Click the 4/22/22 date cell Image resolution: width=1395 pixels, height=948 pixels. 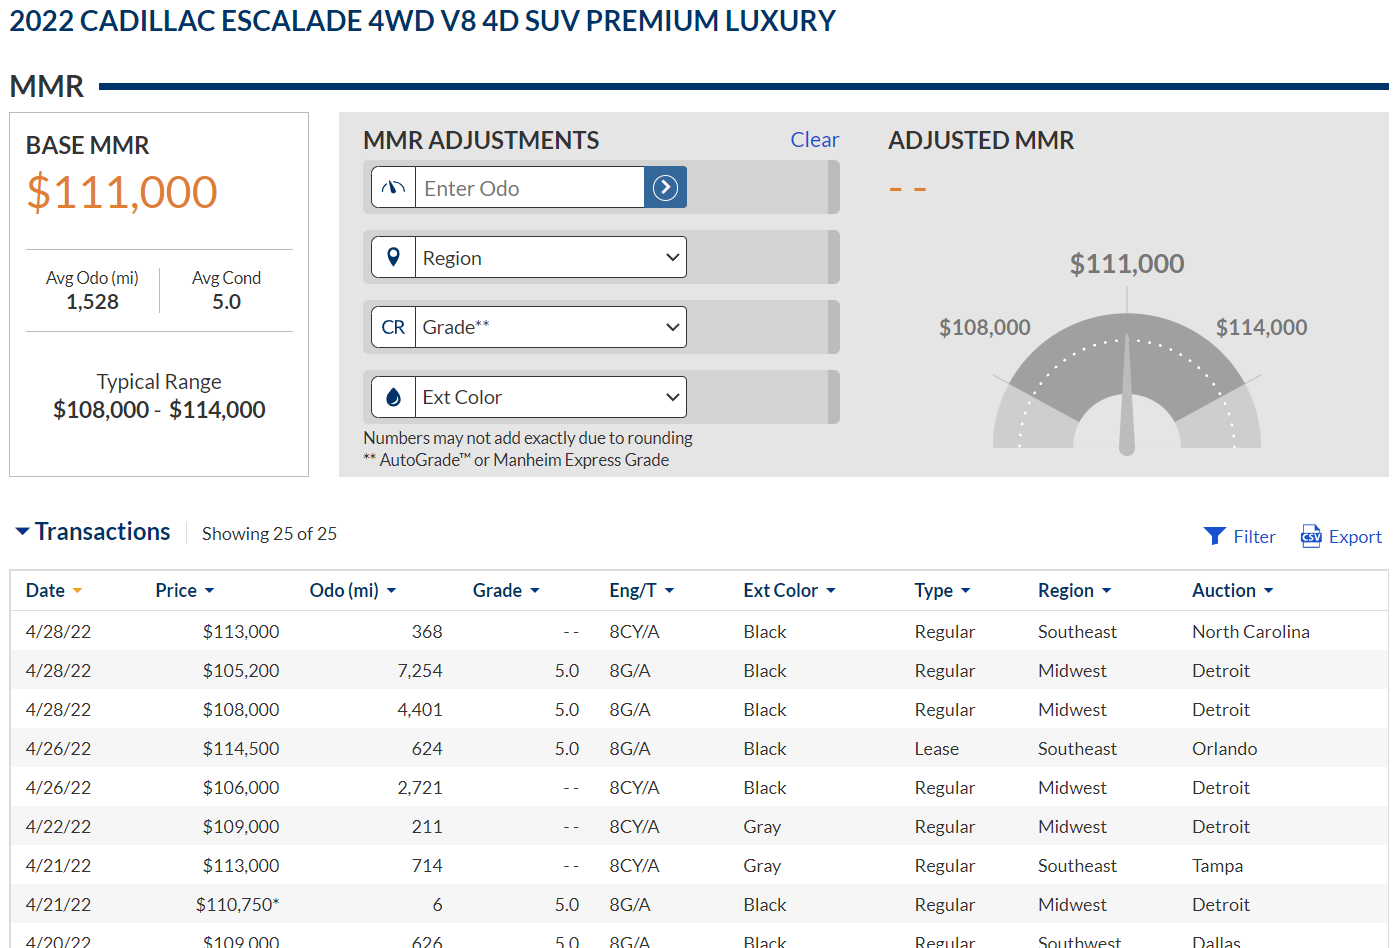tap(58, 827)
